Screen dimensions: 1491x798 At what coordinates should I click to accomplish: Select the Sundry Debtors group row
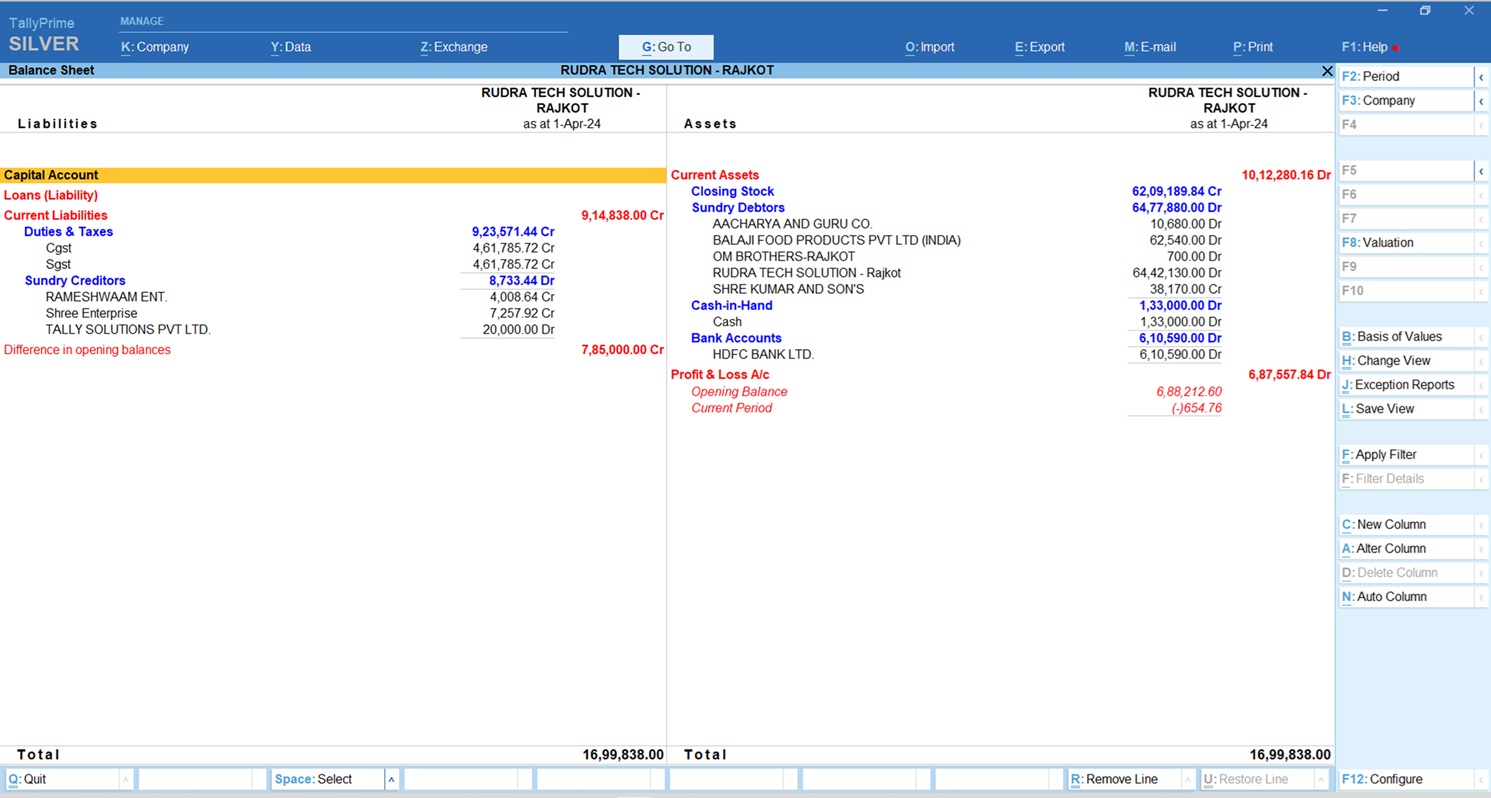(x=738, y=208)
